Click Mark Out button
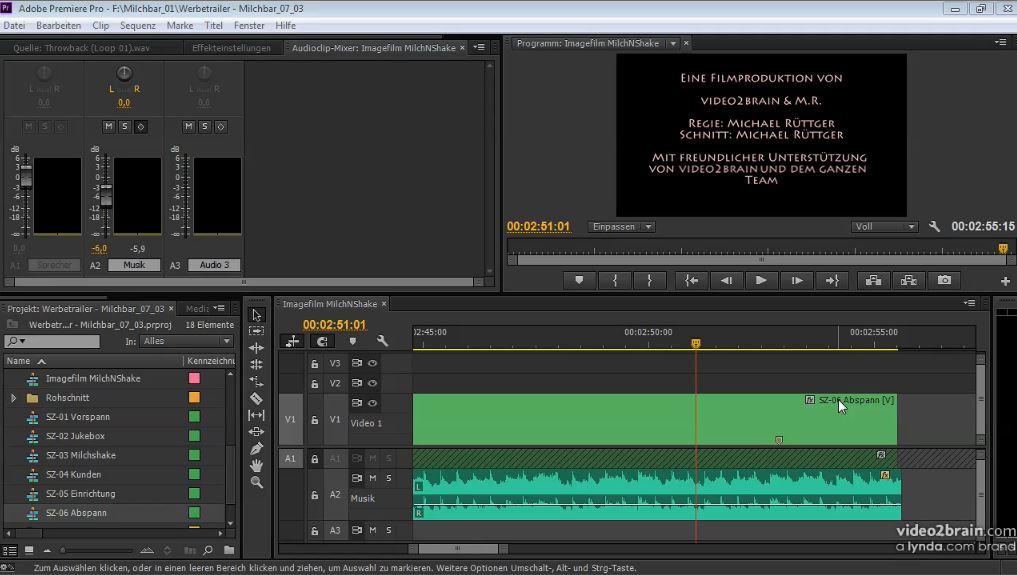The height and width of the screenshot is (575, 1017). [x=649, y=280]
